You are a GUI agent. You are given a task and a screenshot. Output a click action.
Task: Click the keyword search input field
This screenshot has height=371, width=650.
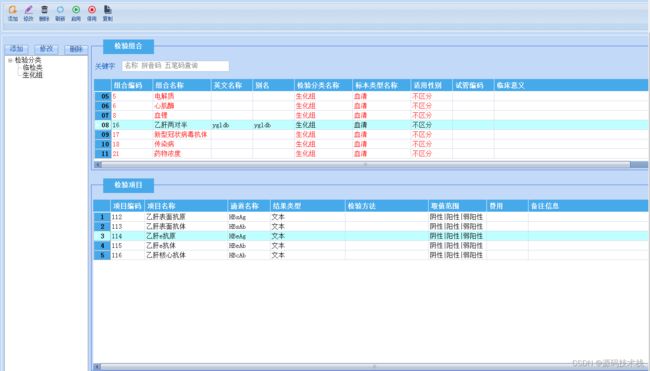(x=175, y=65)
